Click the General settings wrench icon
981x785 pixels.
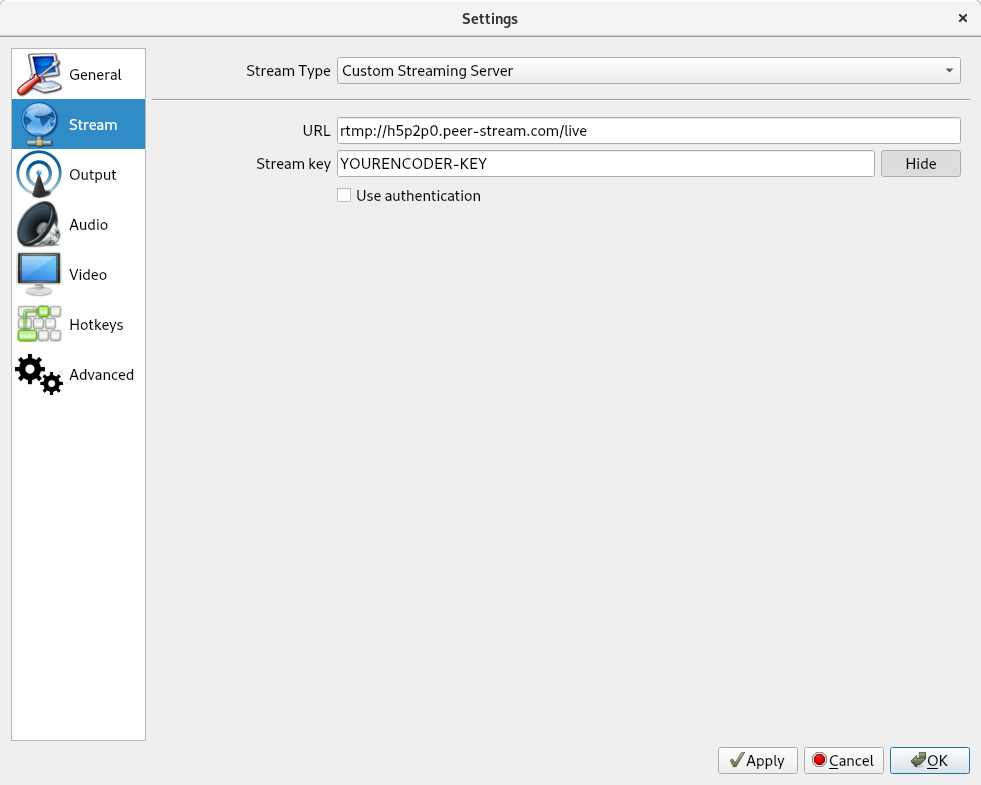click(38, 73)
